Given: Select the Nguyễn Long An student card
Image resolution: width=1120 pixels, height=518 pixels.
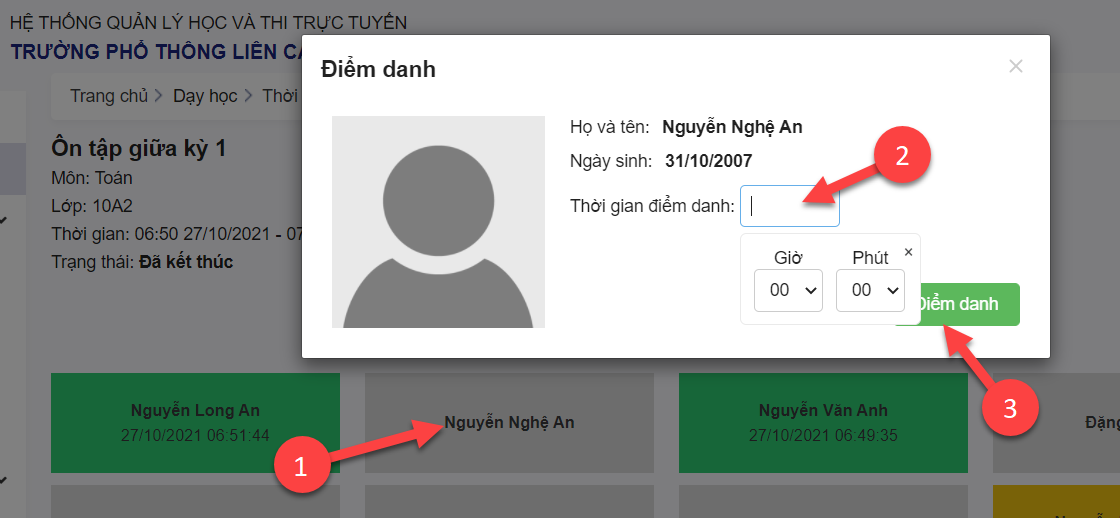Looking at the screenshot, I should 195,423.
